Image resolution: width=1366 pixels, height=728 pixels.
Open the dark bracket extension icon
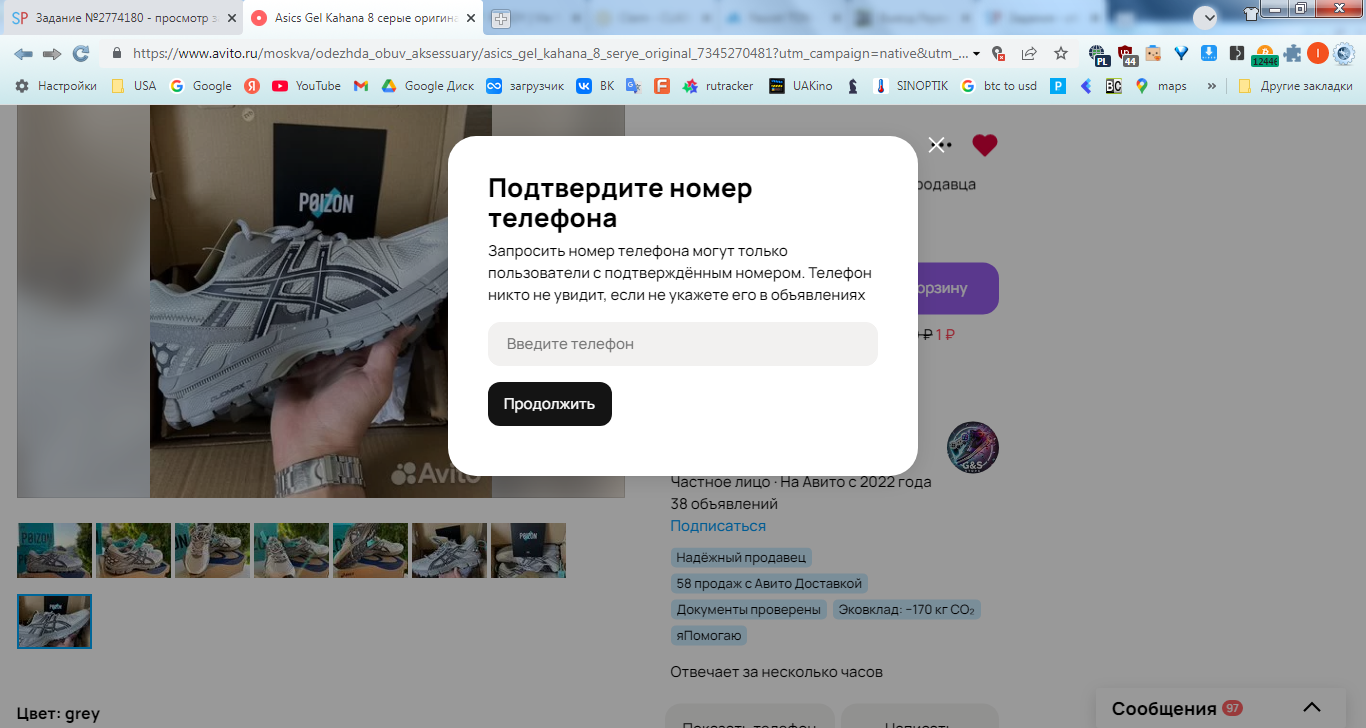(x=1236, y=54)
